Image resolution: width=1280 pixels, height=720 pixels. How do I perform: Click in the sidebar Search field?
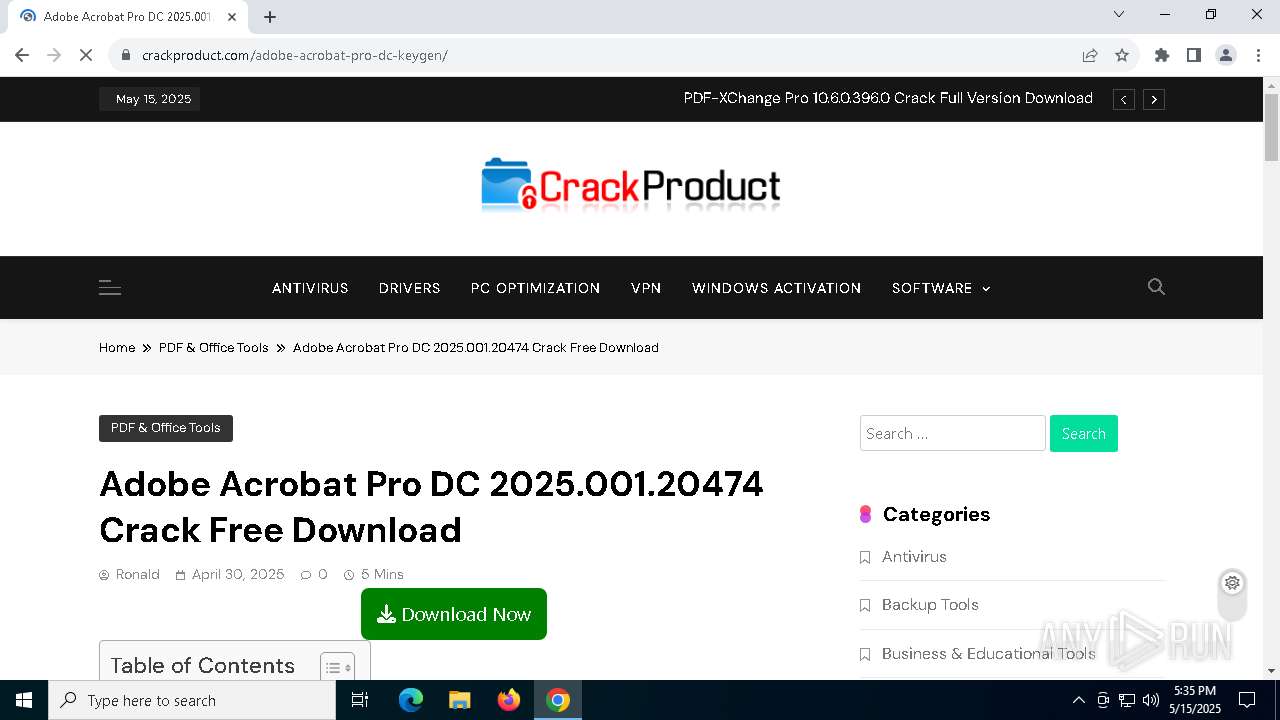[953, 433]
